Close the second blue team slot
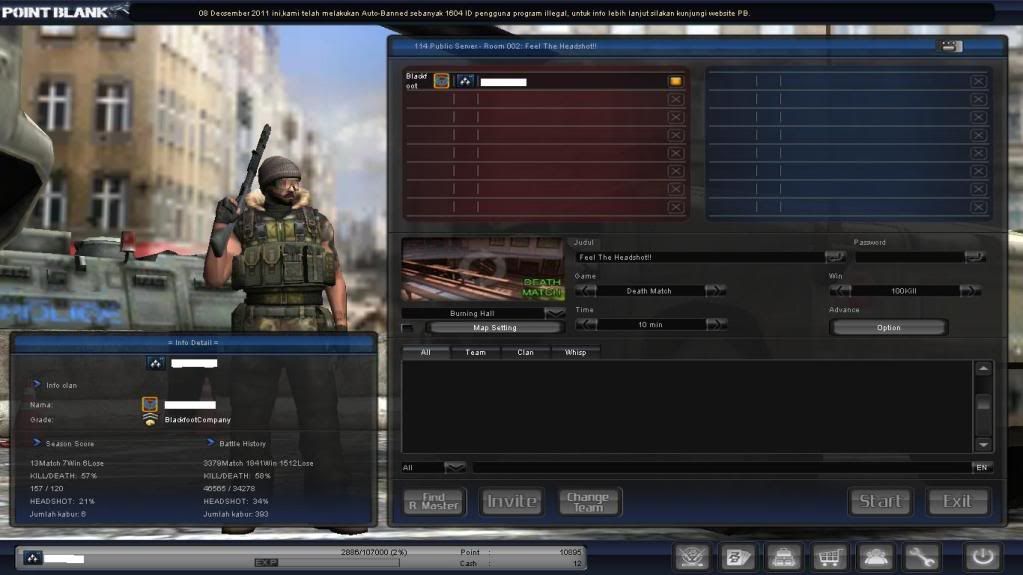This screenshot has height=575, width=1023. click(x=978, y=100)
